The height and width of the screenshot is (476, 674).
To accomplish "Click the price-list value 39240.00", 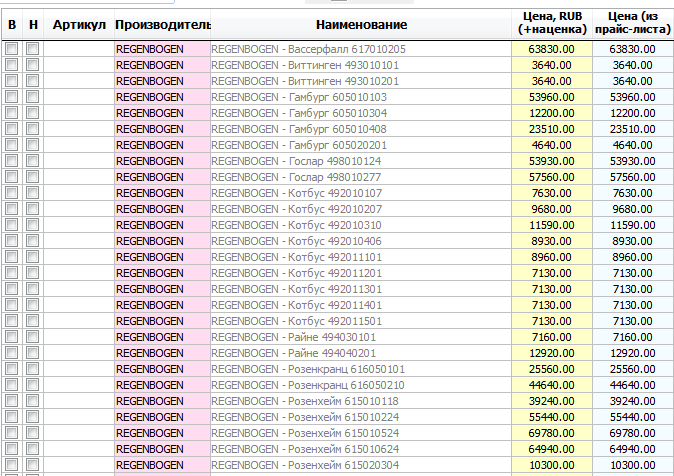I will tap(633, 401).
